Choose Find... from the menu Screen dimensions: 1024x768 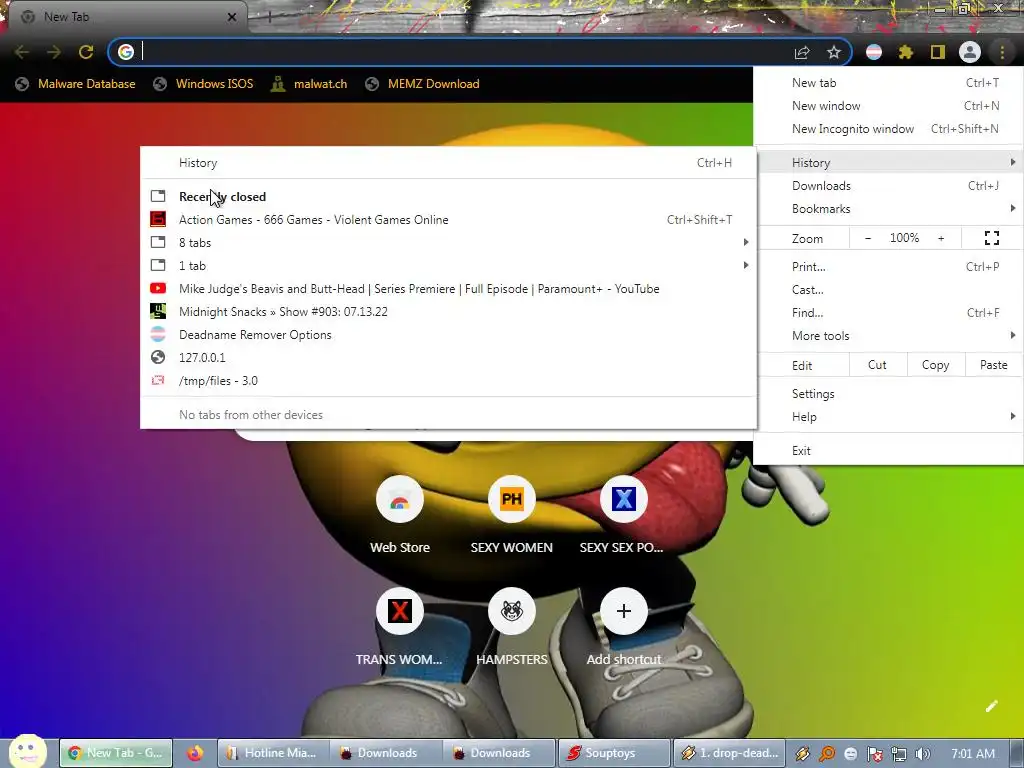click(888, 312)
